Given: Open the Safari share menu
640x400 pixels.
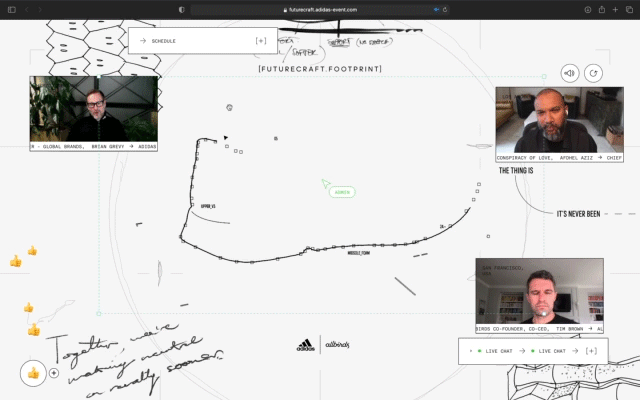Looking at the screenshot, I should coord(602,9).
